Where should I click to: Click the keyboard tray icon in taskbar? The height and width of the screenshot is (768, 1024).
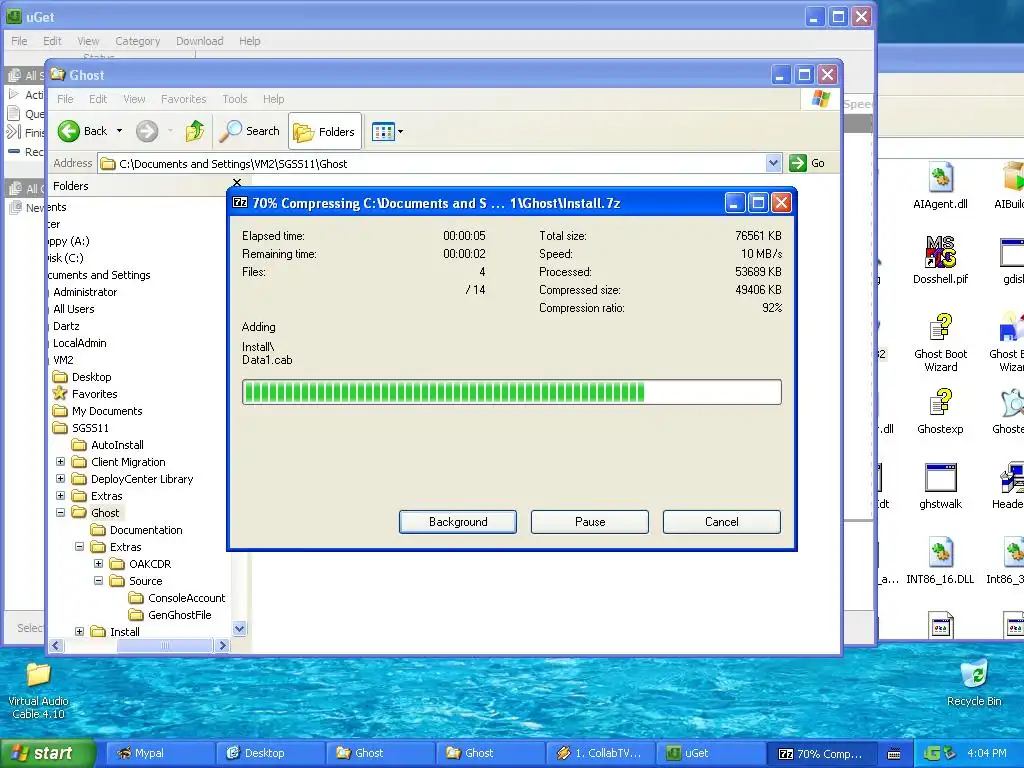(894, 754)
